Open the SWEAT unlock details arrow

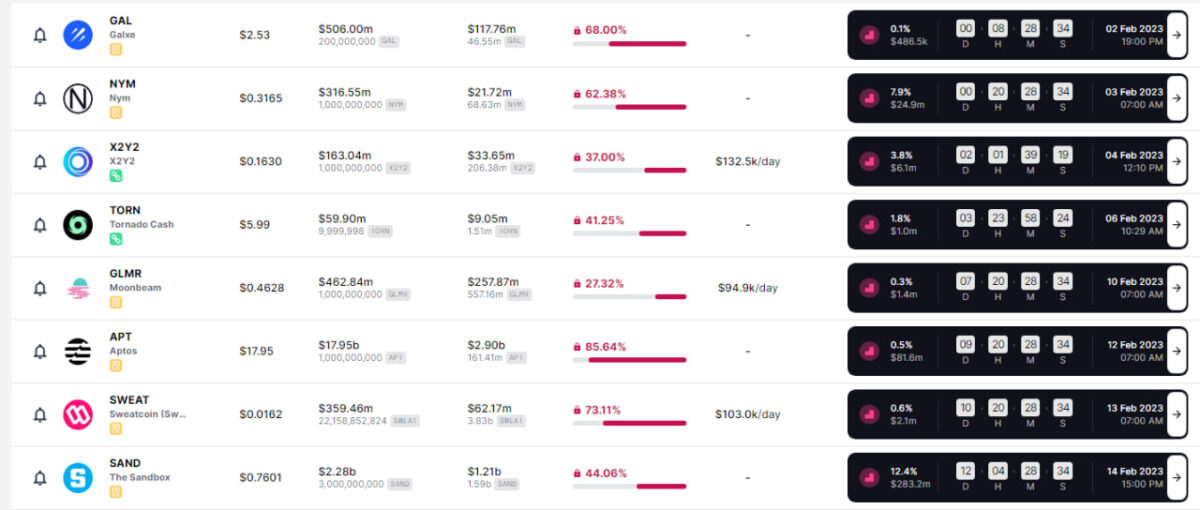pyautogui.click(x=1177, y=414)
